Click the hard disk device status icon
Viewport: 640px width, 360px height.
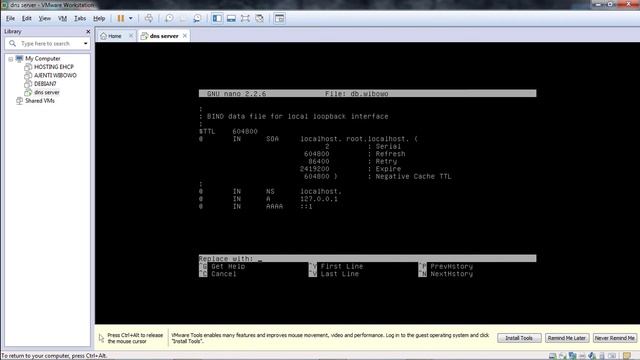point(552,356)
